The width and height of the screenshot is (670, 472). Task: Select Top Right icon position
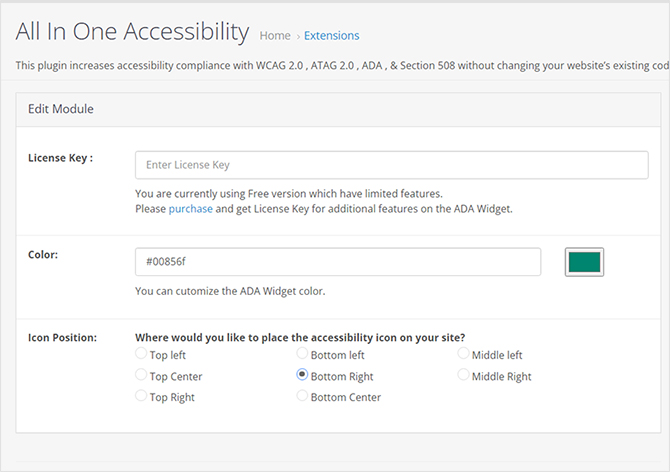coord(141,396)
